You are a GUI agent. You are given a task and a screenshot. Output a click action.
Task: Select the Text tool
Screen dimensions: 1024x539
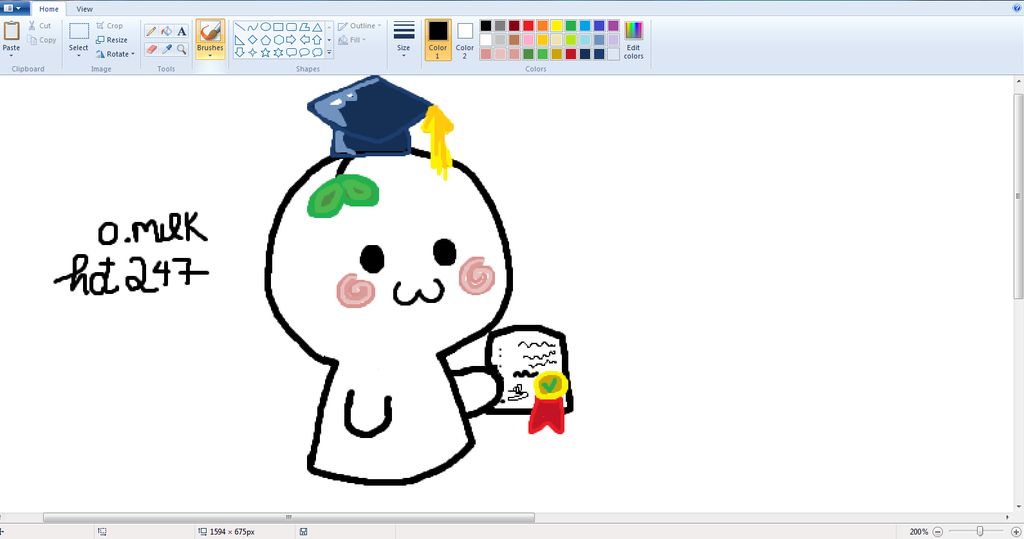182,31
